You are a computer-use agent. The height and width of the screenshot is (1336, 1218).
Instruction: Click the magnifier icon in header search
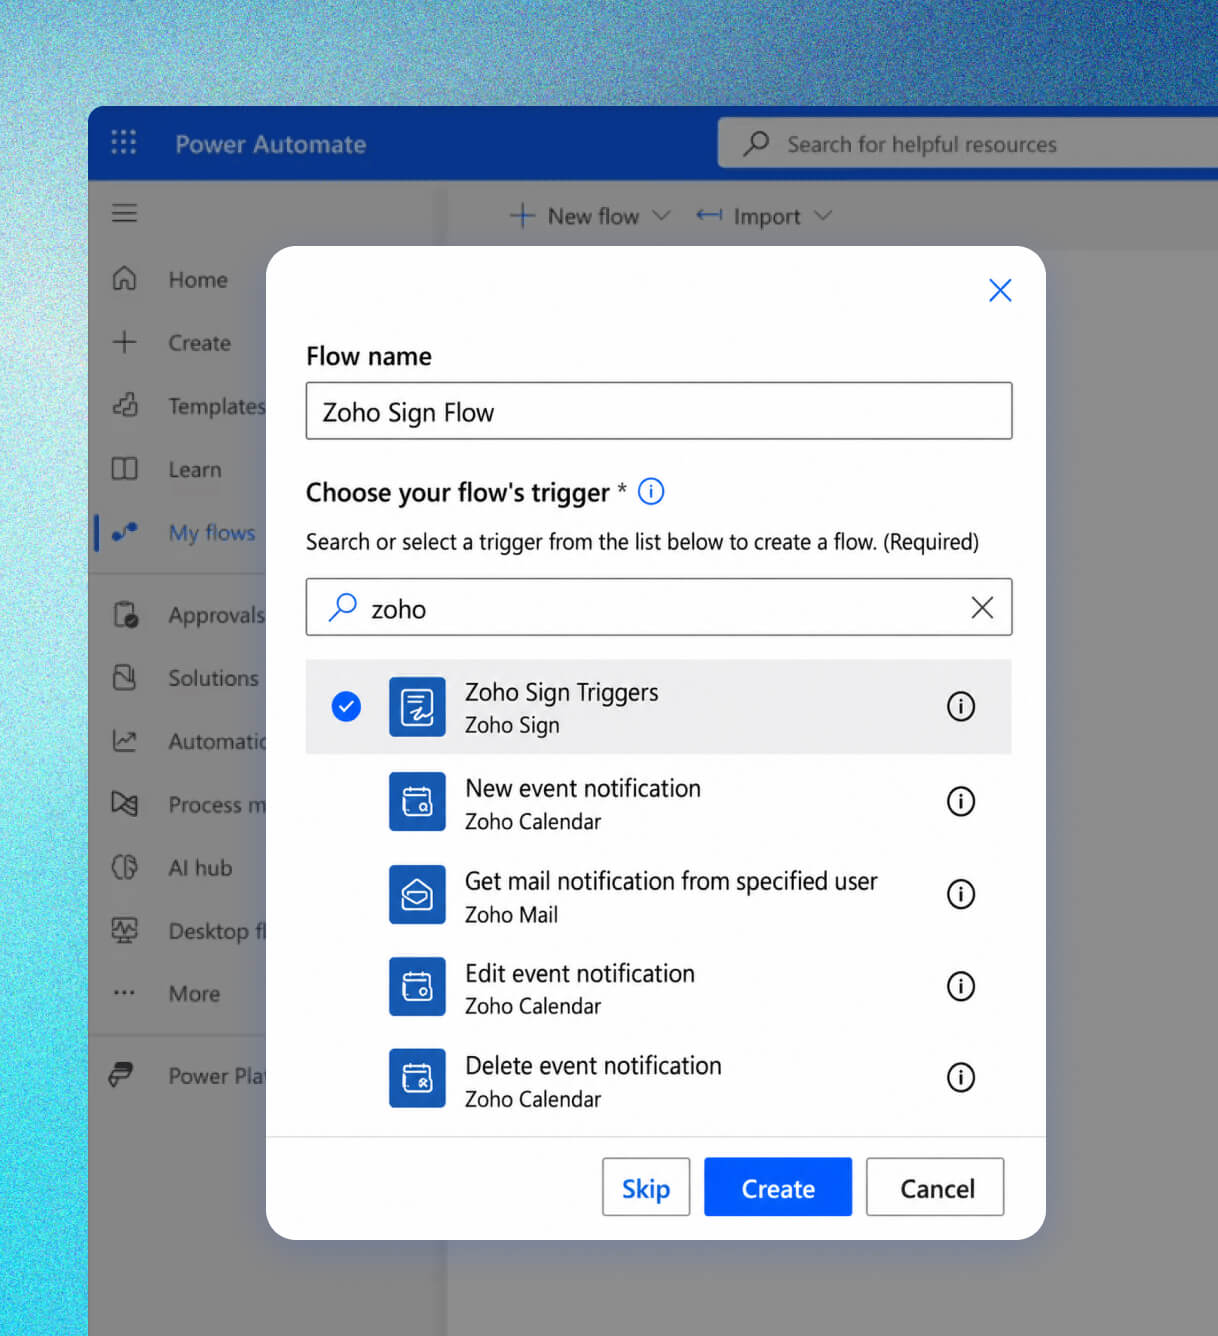tap(756, 144)
